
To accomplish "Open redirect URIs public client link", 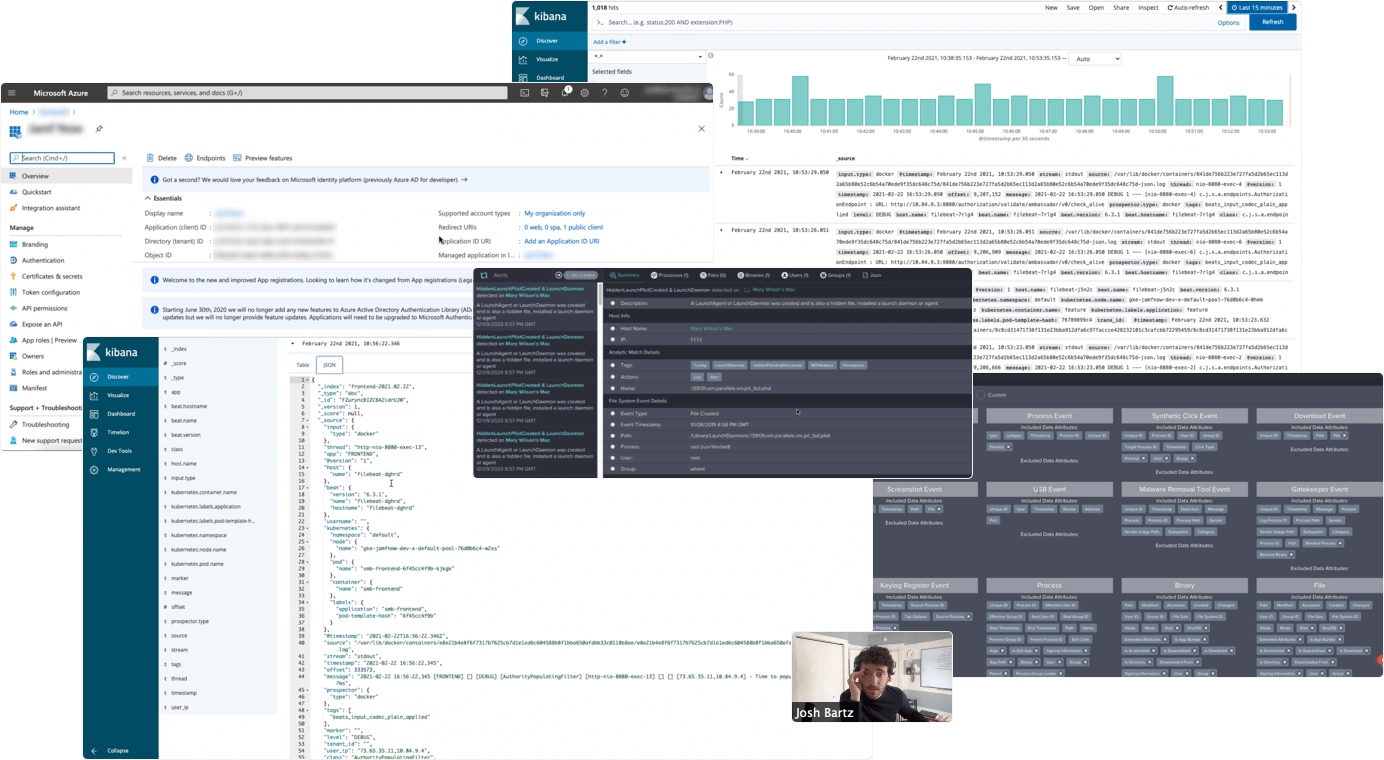I will click(564, 227).
